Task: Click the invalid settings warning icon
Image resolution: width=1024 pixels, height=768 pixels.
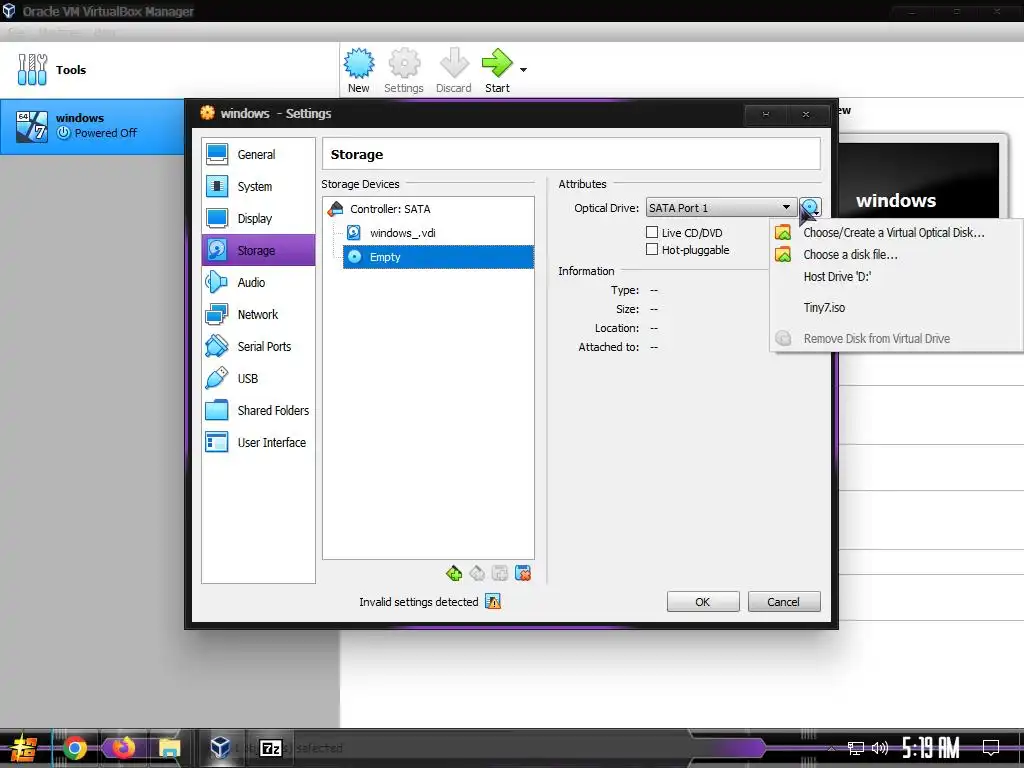Action: click(494, 601)
